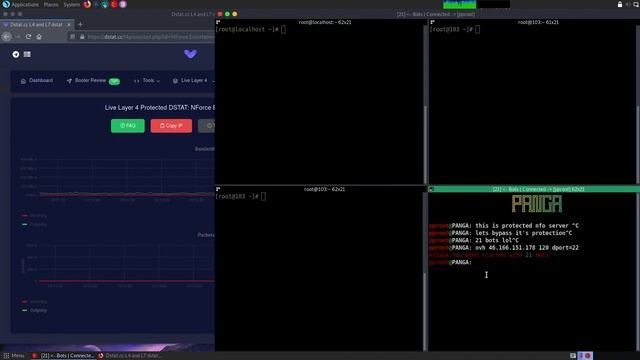Open the System menu in top panel

coord(71,4)
